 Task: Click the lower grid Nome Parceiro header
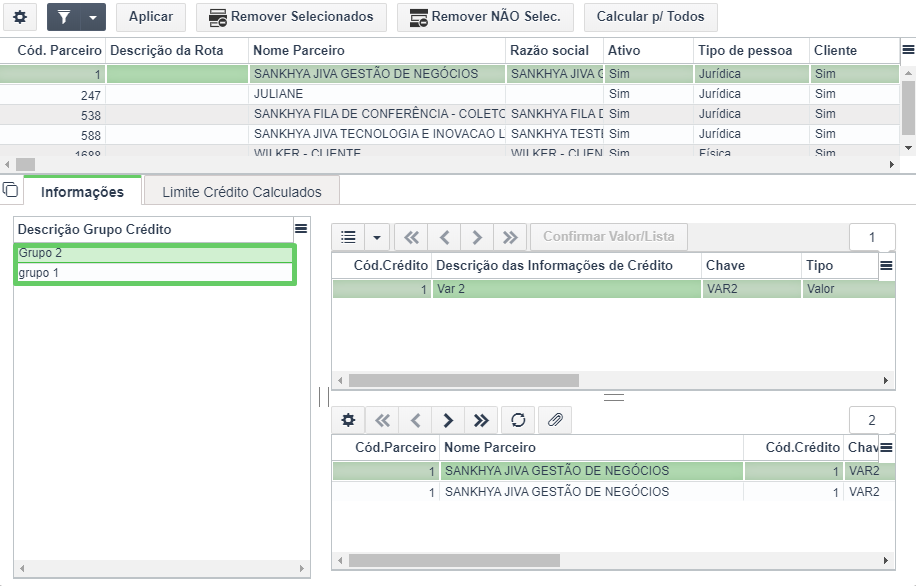[x=591, y=448]
